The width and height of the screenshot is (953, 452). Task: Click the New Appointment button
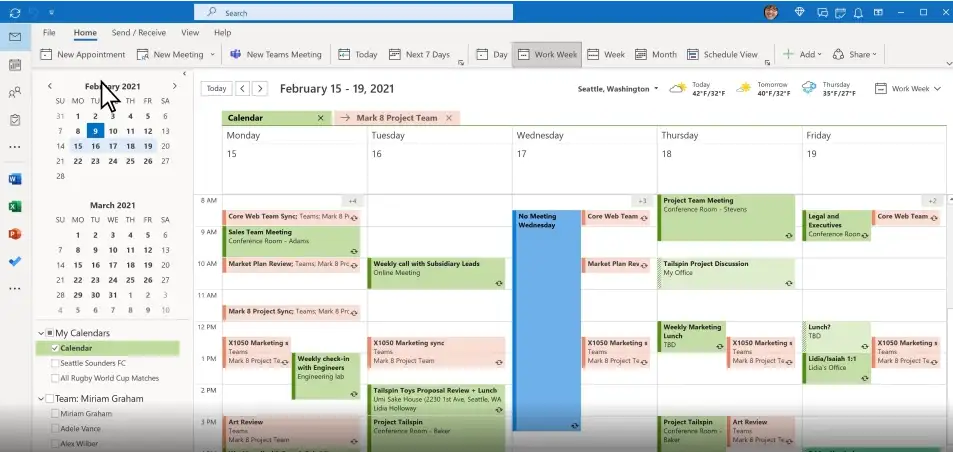[83, 55]
